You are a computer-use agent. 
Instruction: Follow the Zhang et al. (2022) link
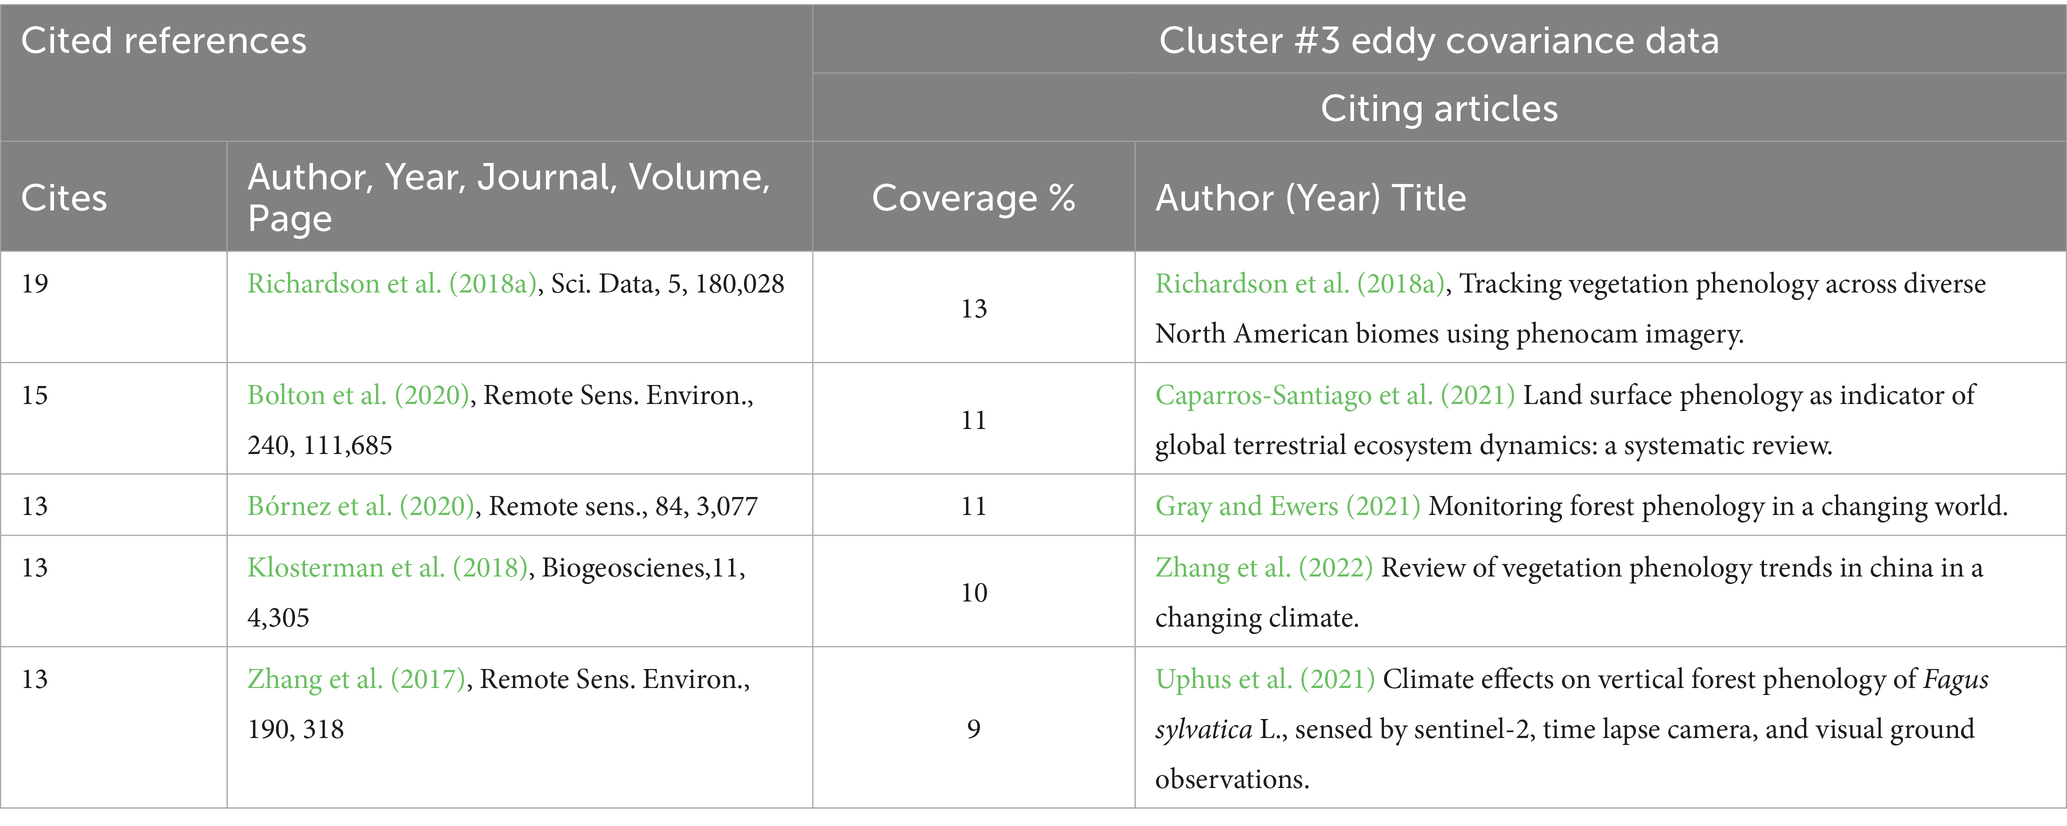point(1264,568)
